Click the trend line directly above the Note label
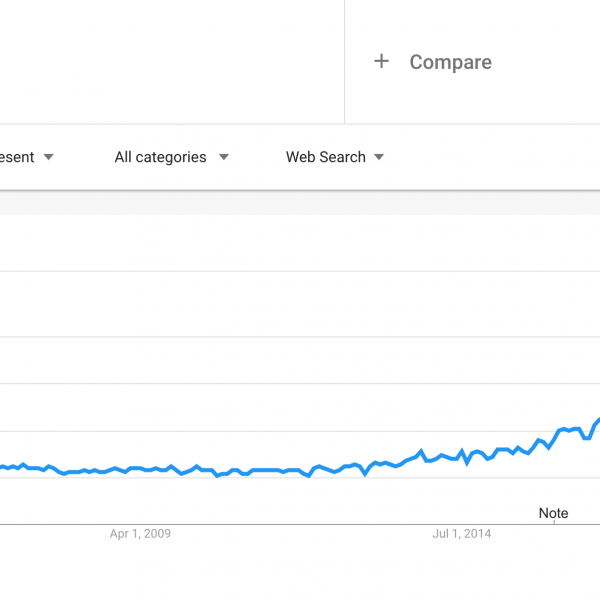 pos(554,440)
